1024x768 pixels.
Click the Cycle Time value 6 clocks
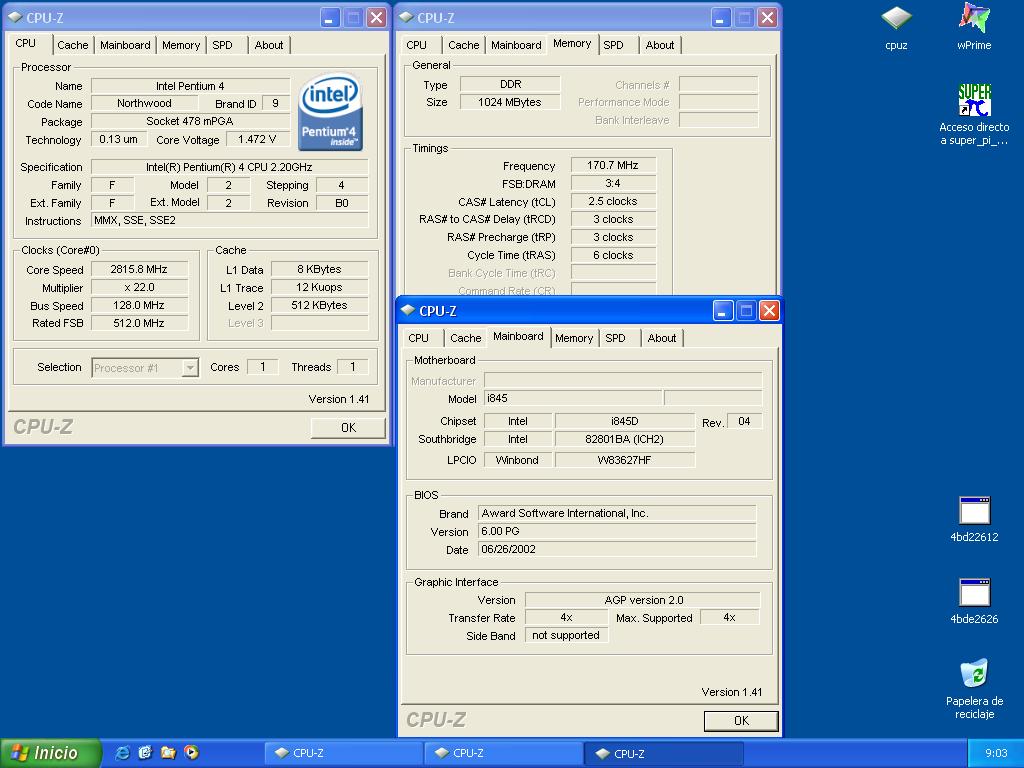pyautogui.click(x=613, y=255)
